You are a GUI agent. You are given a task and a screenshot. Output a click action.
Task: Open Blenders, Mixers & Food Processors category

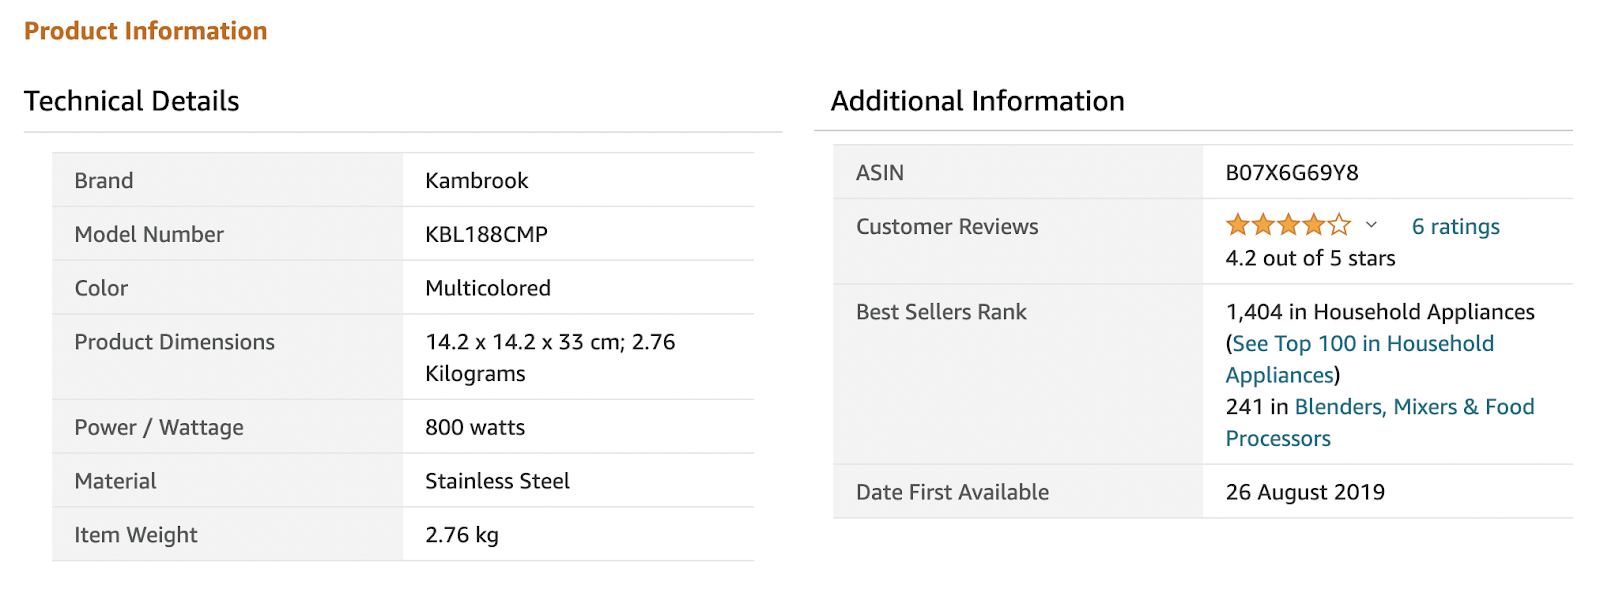click(1414, 407)
